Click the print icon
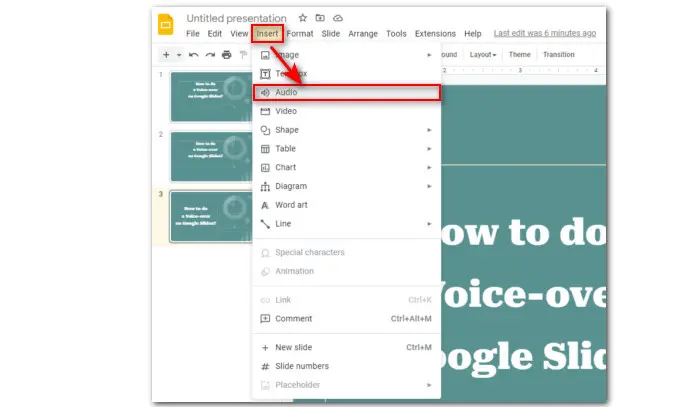 pyautogui.click(x=227, y=54)
